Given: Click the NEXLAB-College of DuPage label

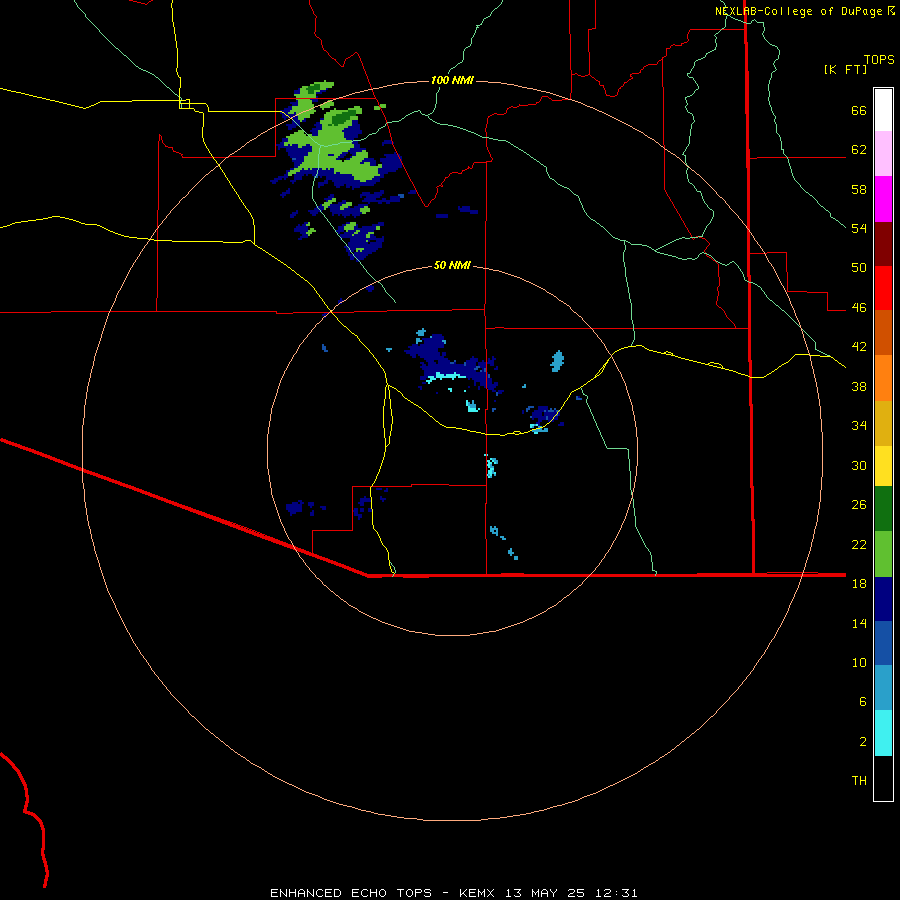Looking at the screenshot, I should 801,11.
